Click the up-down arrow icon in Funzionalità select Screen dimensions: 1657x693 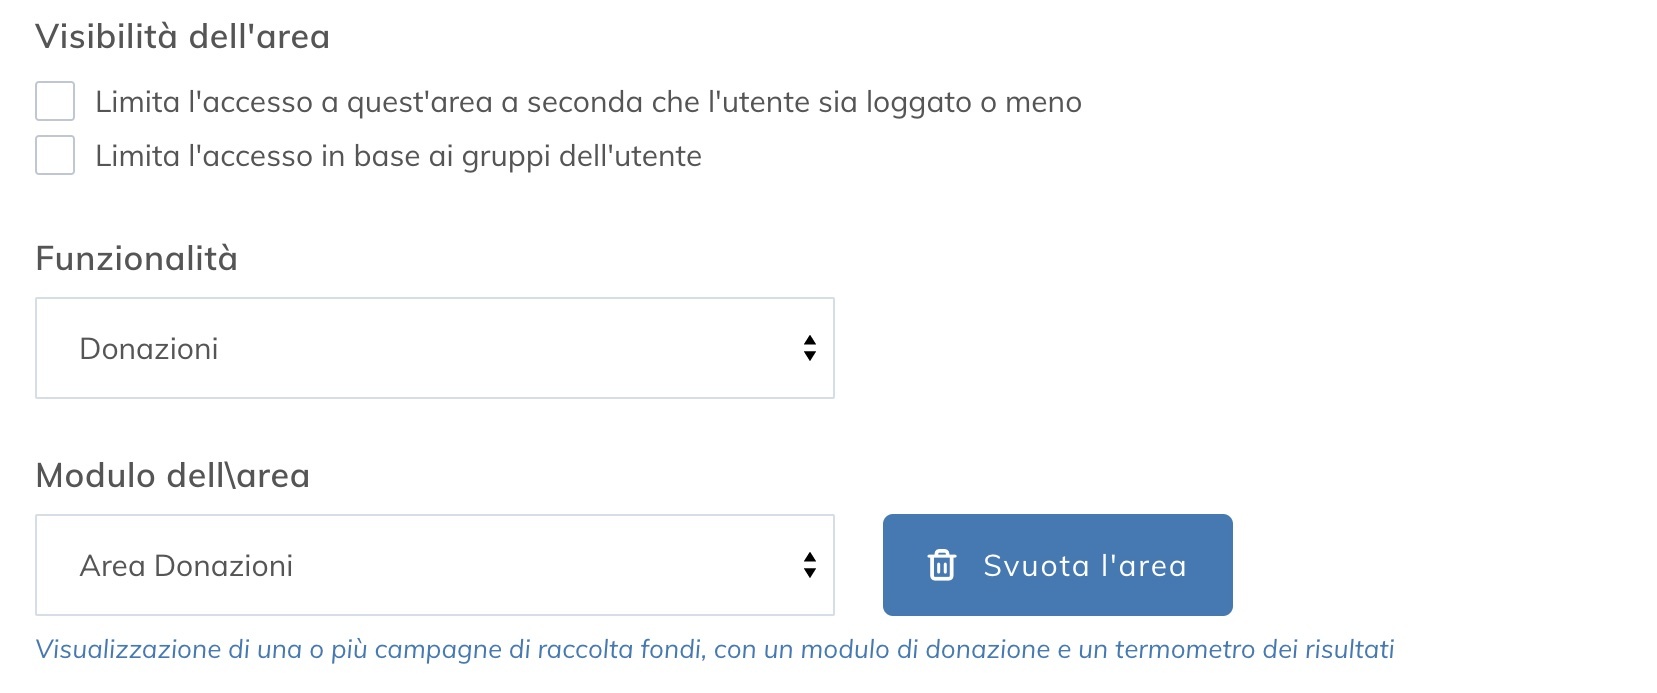[x=808, y=347]
